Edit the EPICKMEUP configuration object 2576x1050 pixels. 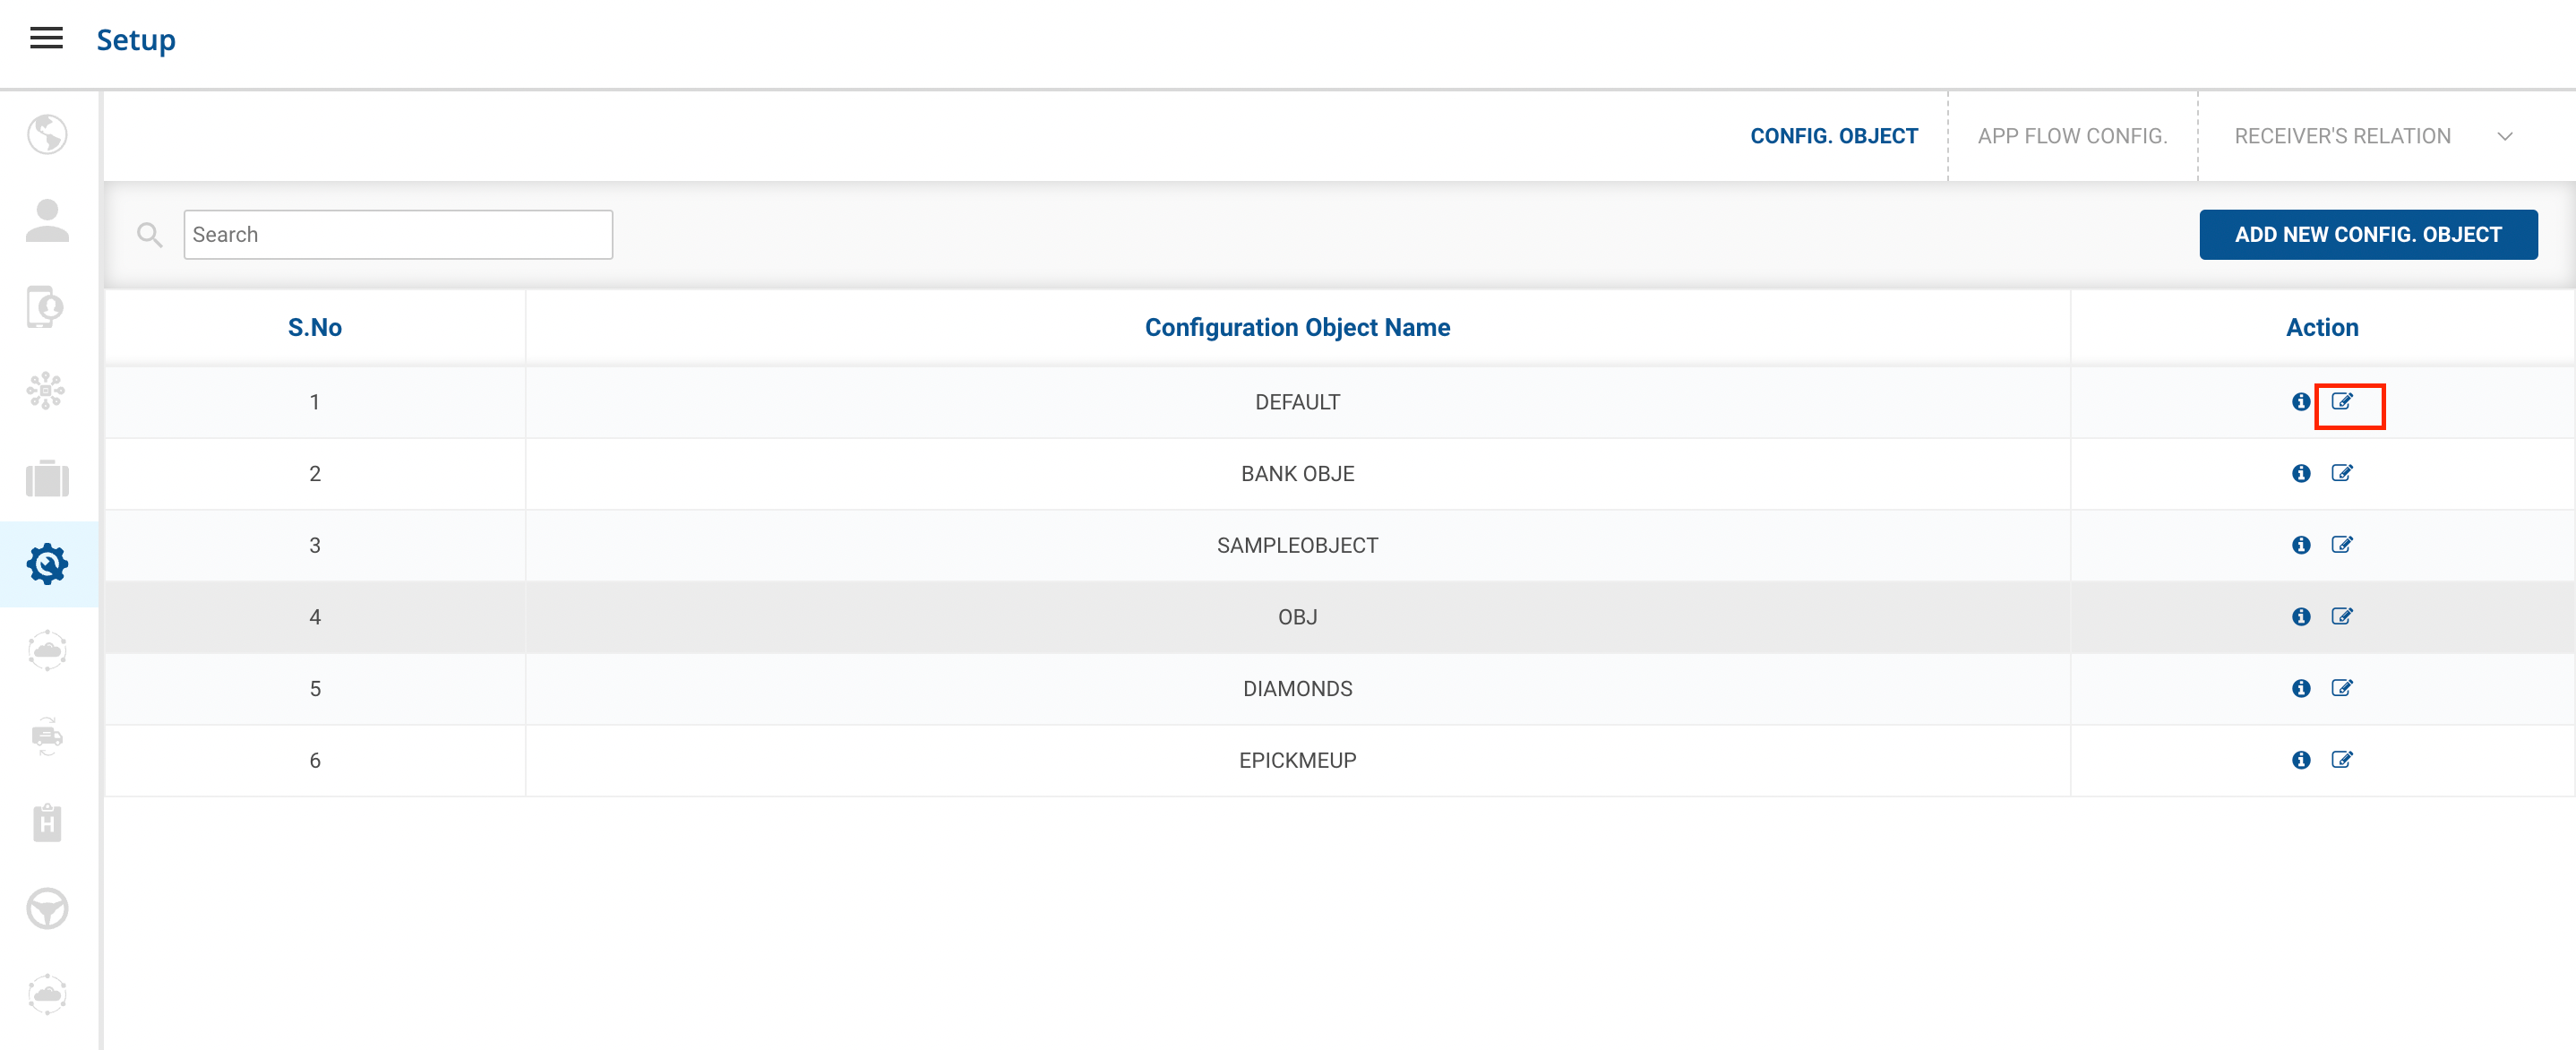click(2341, 760)
